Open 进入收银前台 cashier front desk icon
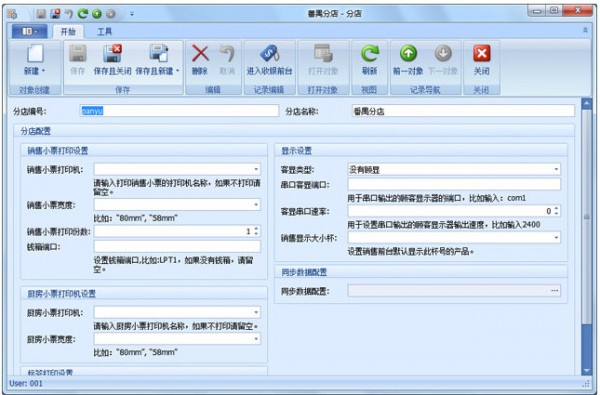This screenshot has width=600, height=395. (270, 54)
